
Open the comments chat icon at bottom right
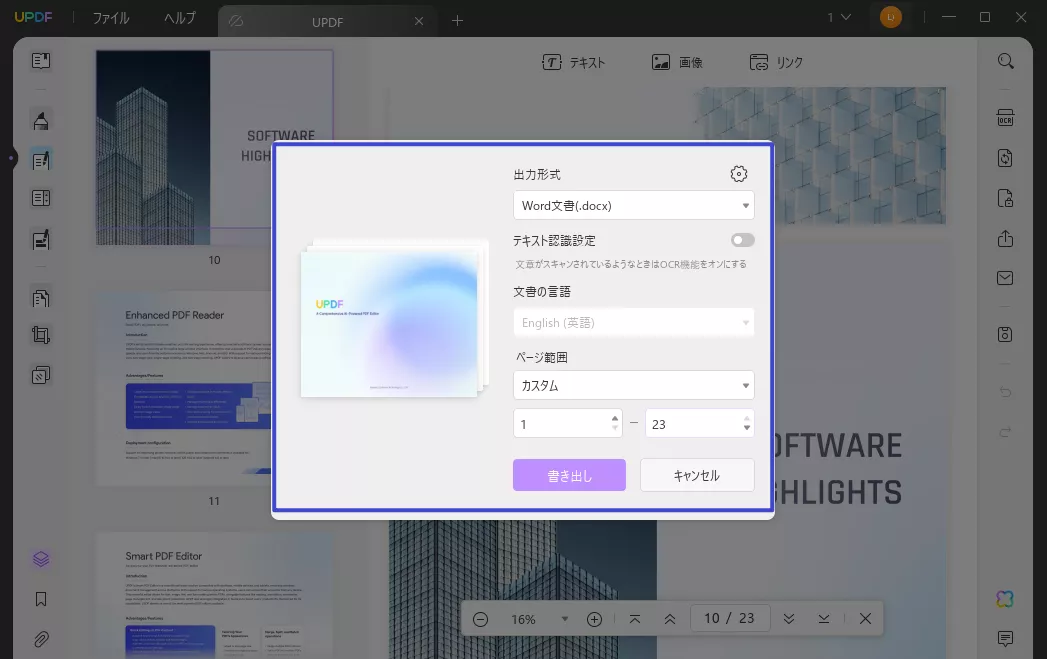1006,638
